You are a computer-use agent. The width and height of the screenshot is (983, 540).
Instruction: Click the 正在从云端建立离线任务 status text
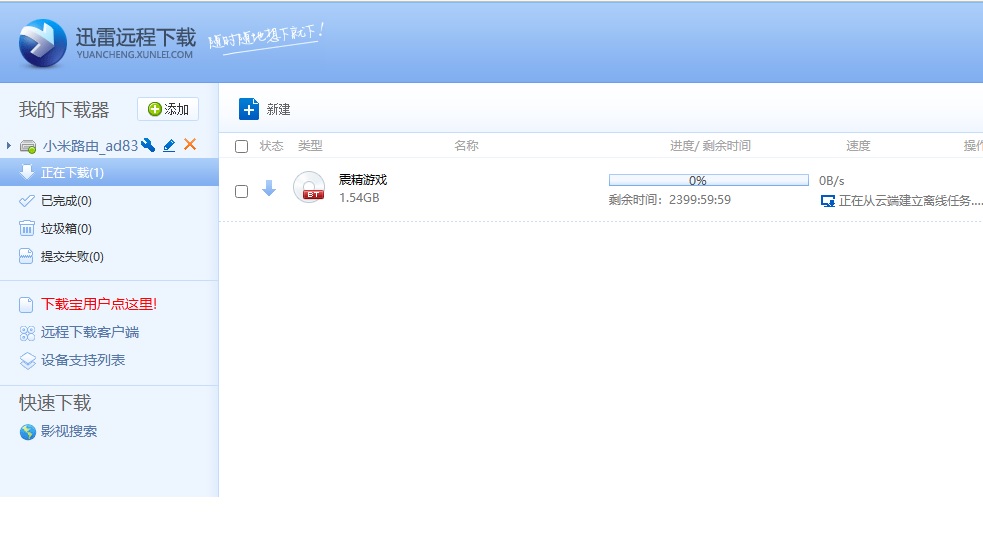(910, 201)
